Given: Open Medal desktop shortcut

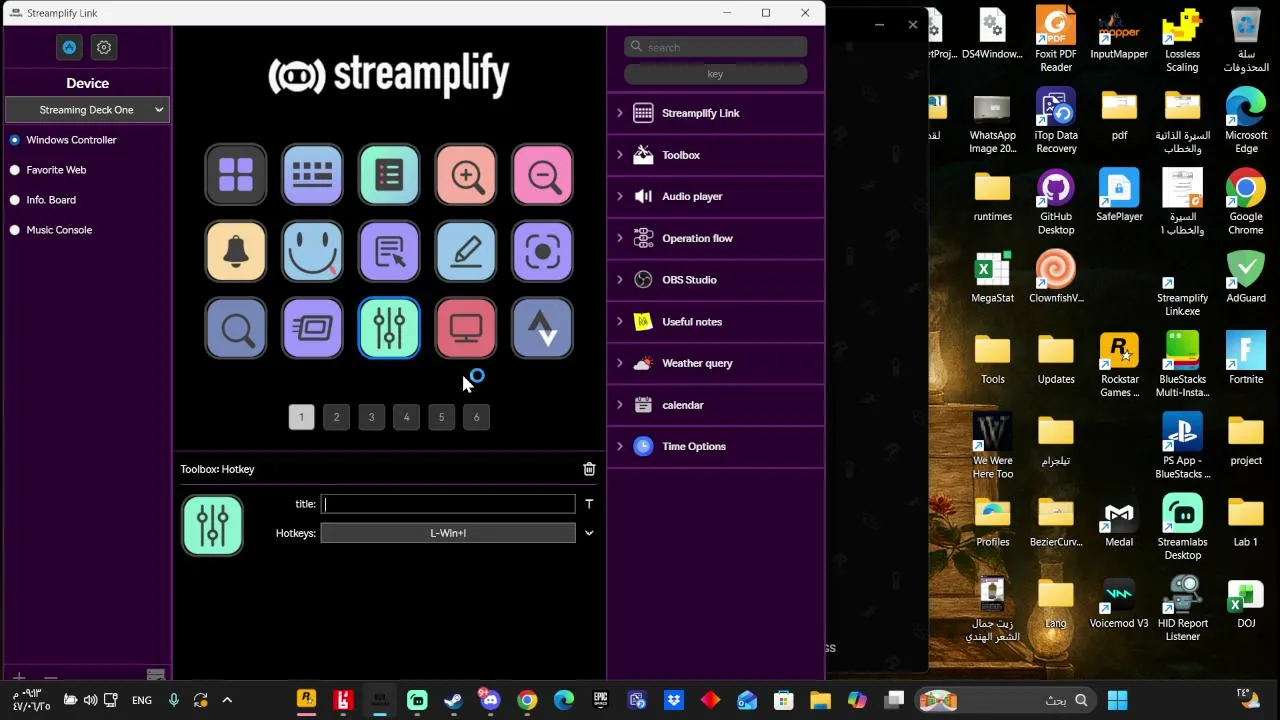Looking at the screenshot, I should 1119,522.
